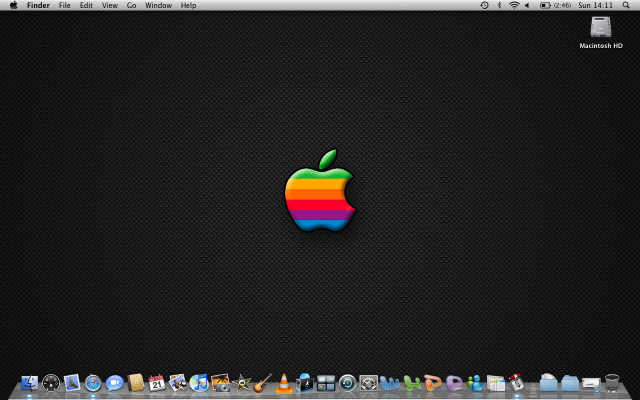
Task: Open the Dock folder stack showing papers
Action: tap(548, 383)
